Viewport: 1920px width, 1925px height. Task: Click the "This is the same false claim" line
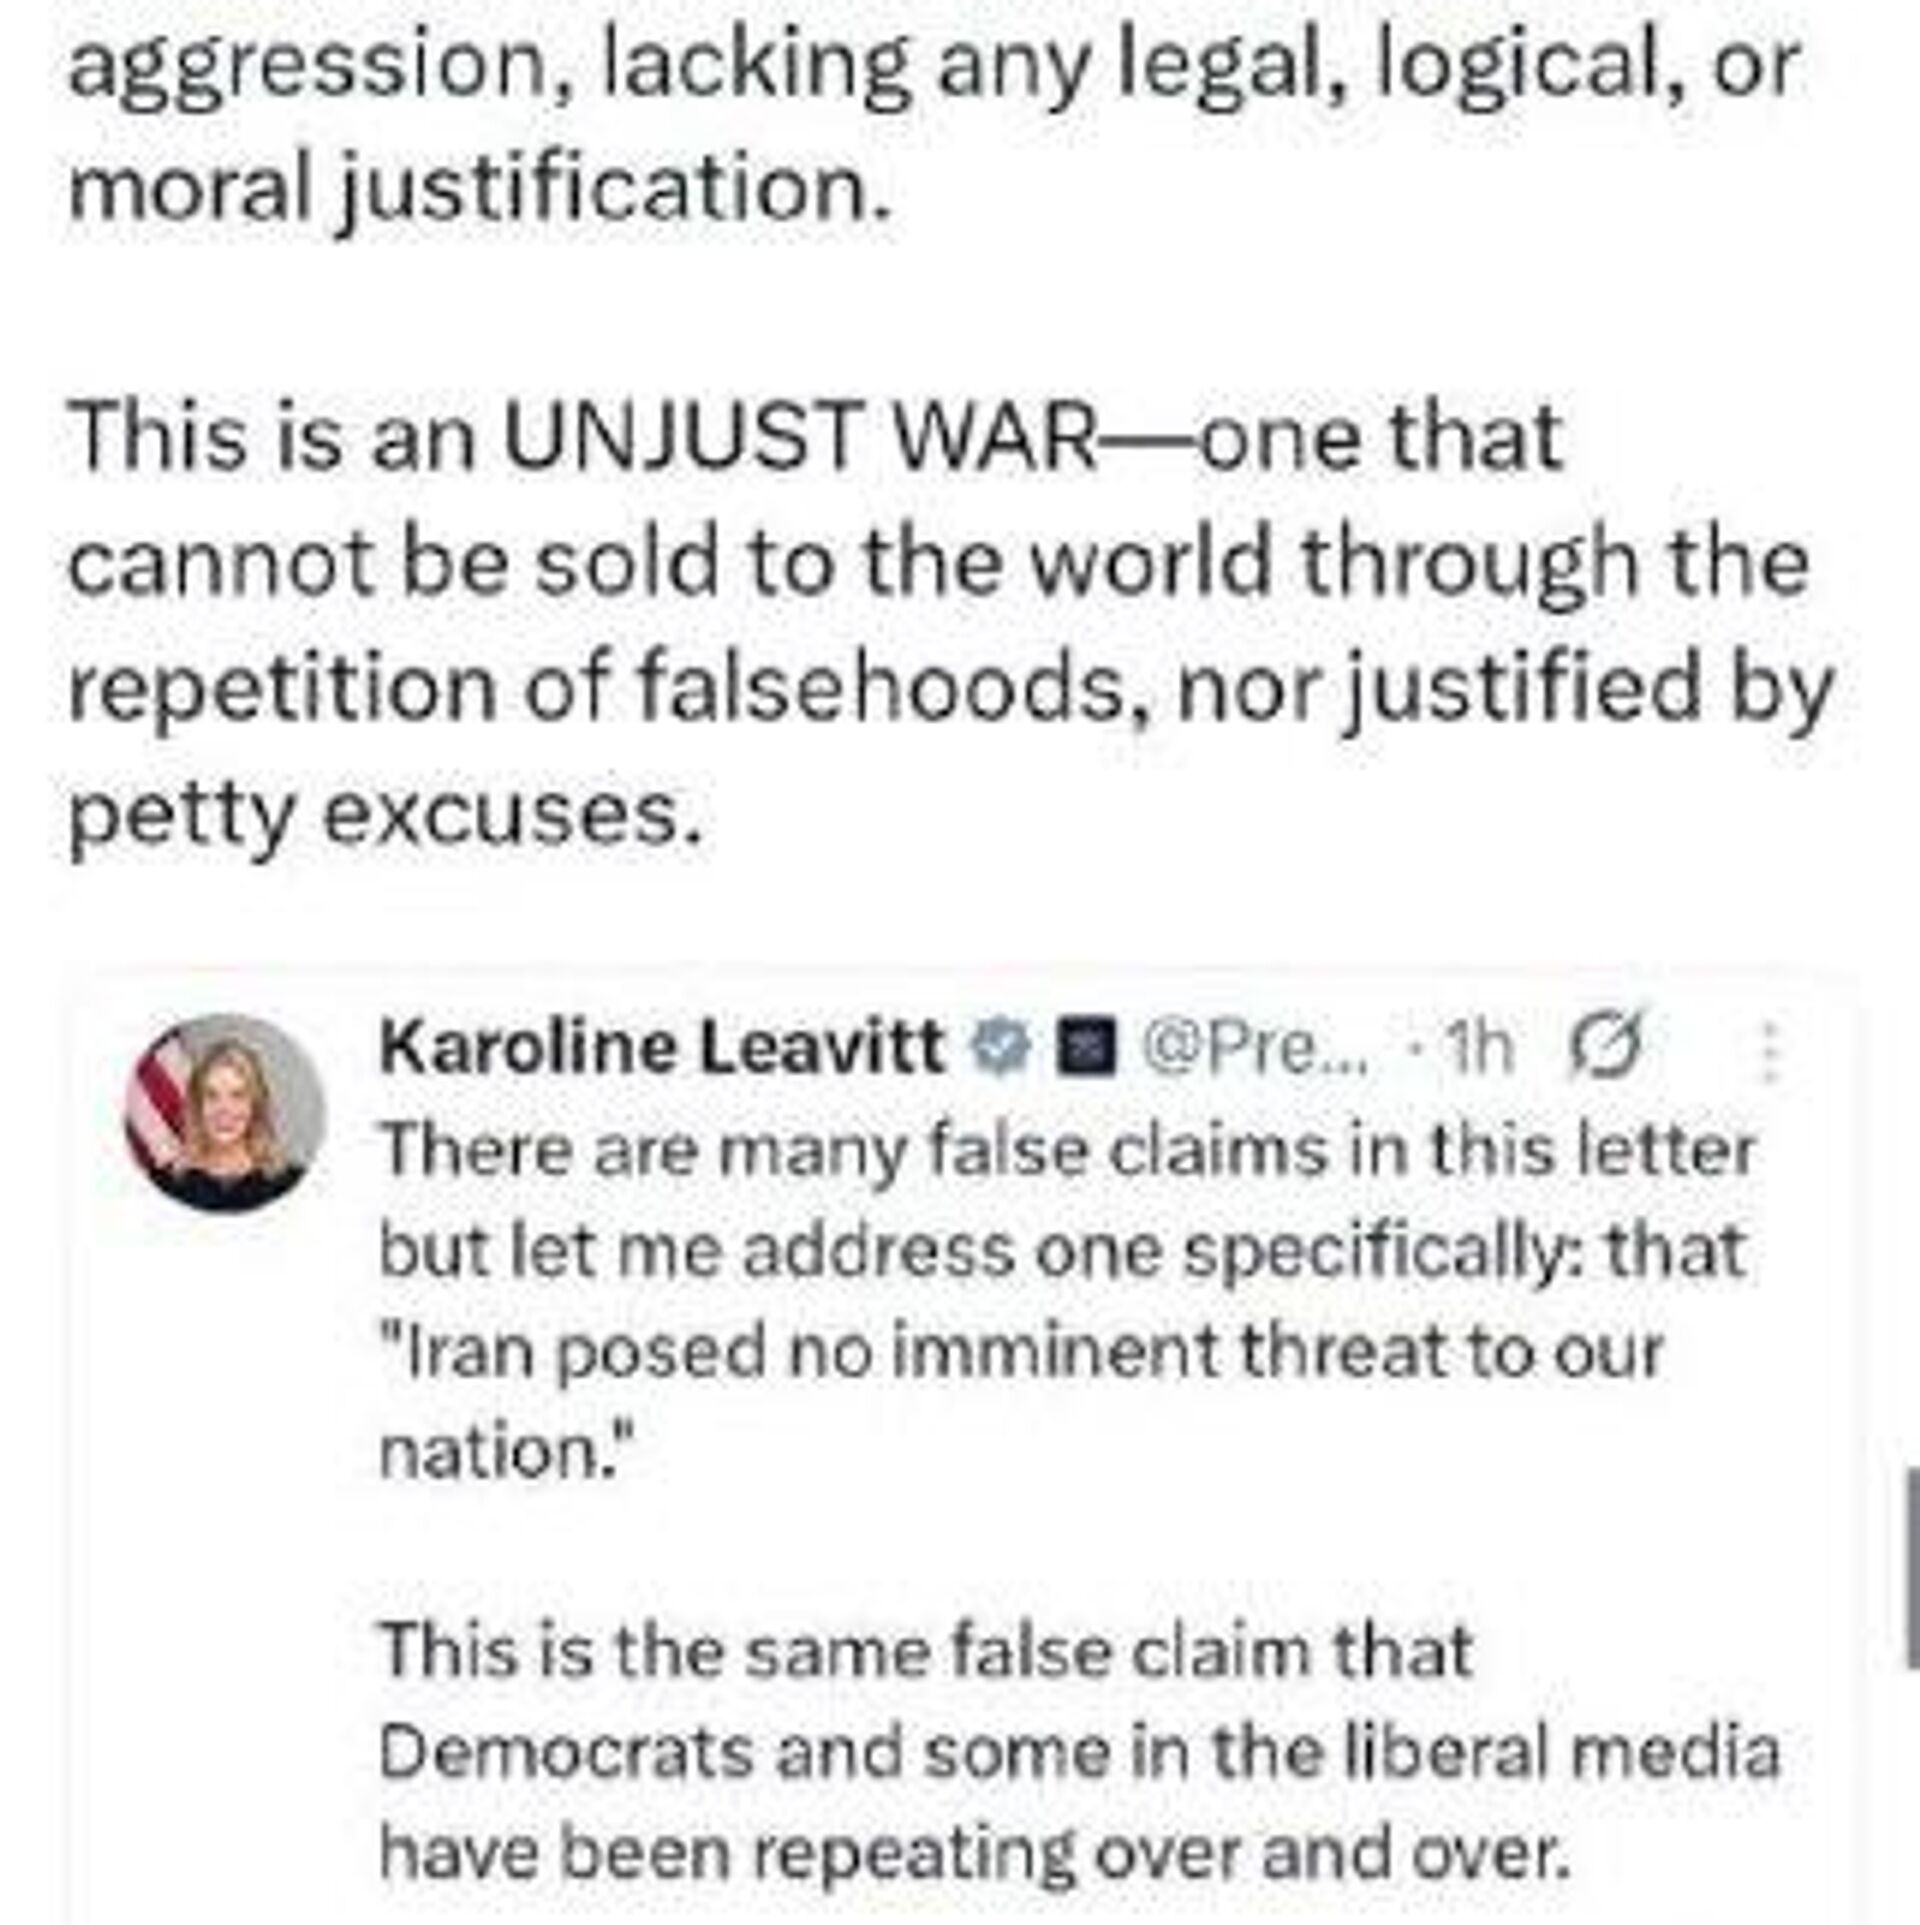[926, 1650]
